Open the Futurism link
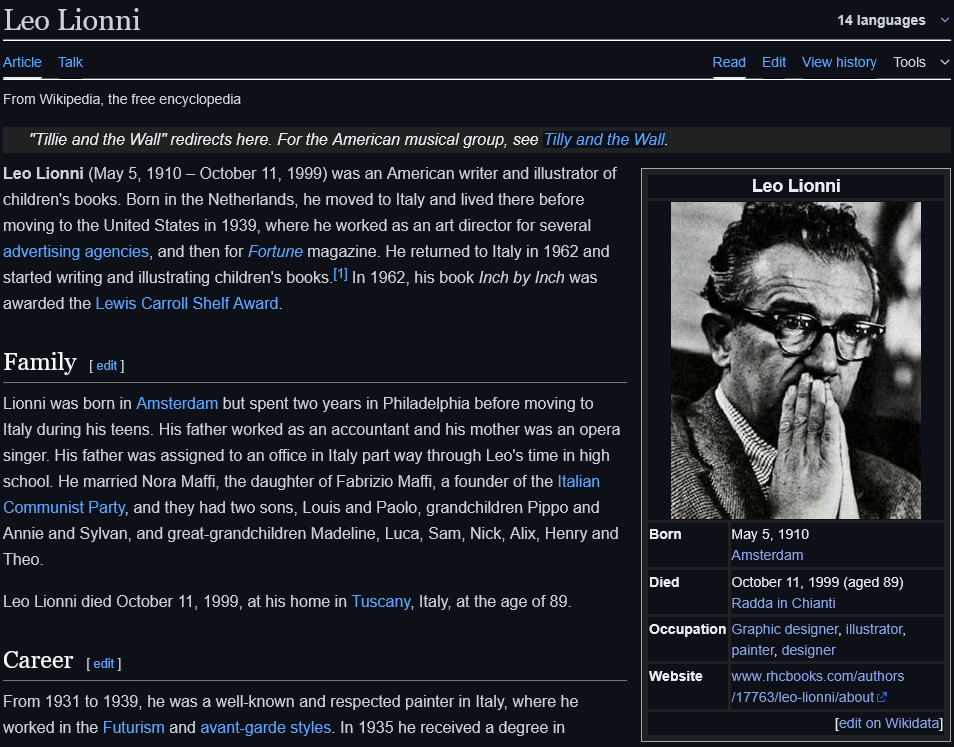The height and width of the screenshot is (747, 954). pos(134,727)
